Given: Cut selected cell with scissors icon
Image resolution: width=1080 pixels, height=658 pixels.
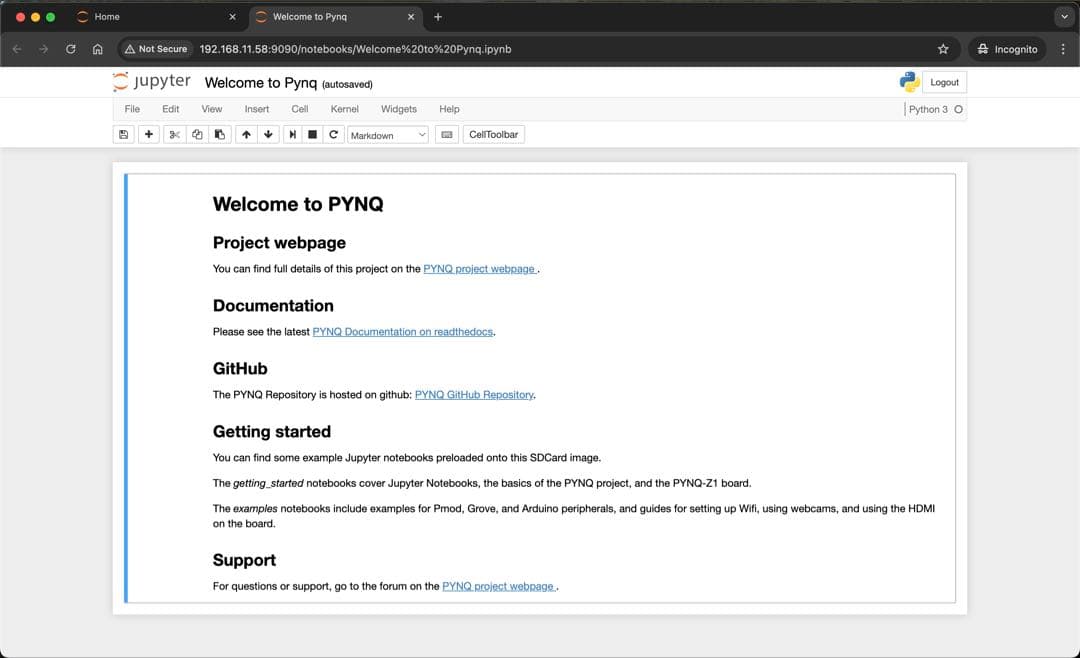Looking at the screenshot, I should pyautogui.click(x=174, y=135).
